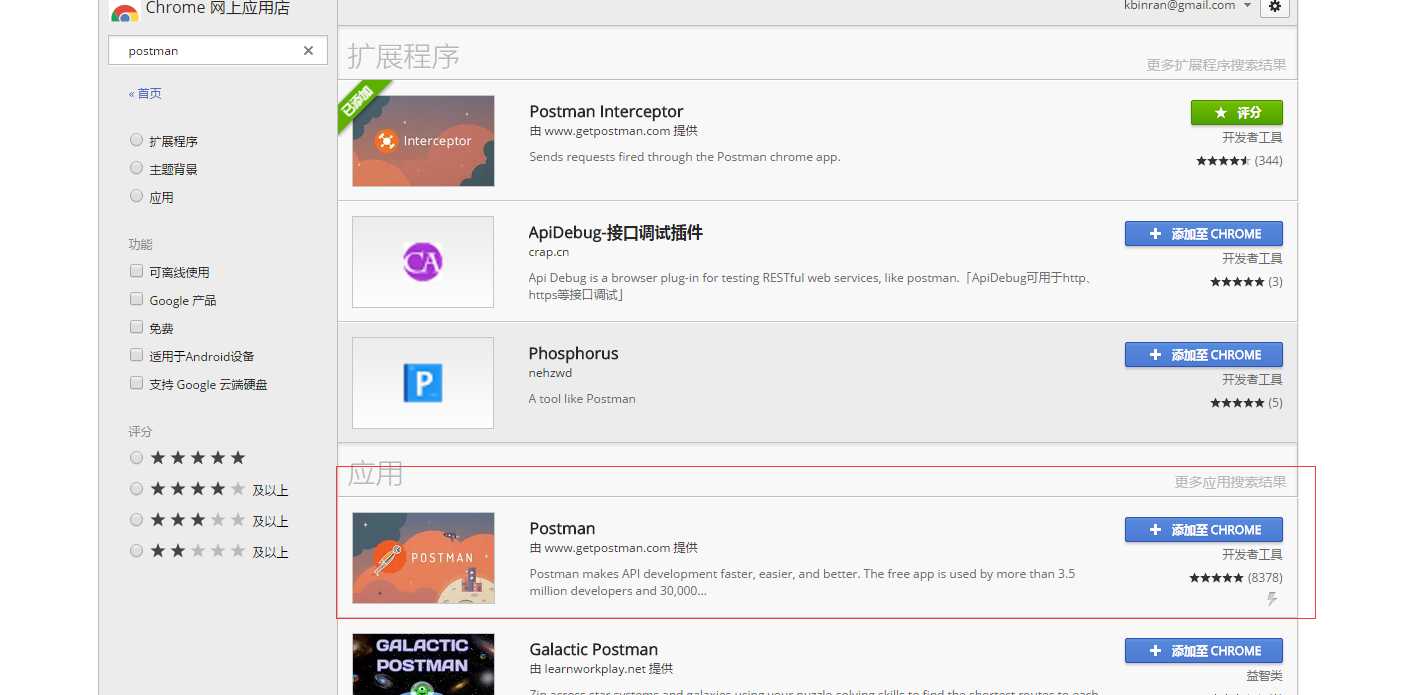Select the 应用 radio filter
Screen dimensions: 1411x695
tap(137, 197)
